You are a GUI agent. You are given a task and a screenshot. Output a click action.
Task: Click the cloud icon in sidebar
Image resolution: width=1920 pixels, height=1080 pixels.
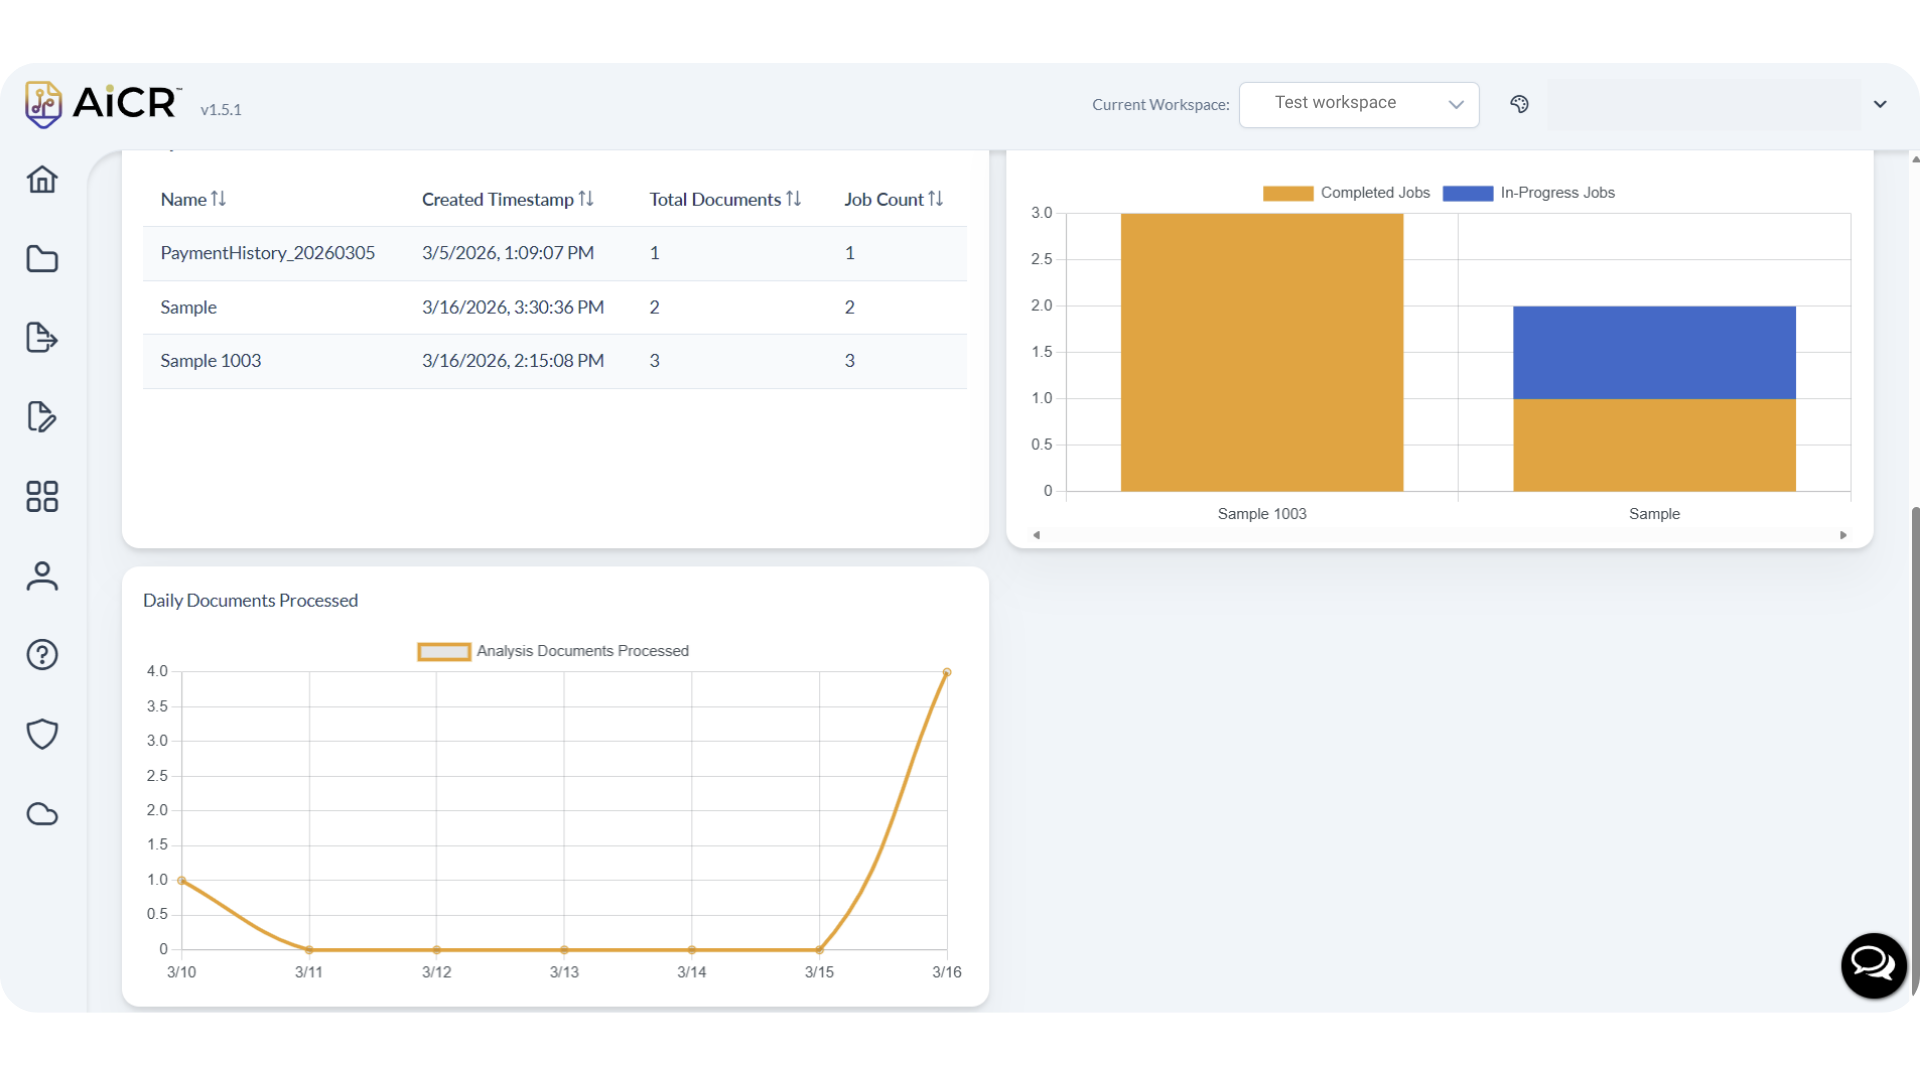(x=42, y=814)
